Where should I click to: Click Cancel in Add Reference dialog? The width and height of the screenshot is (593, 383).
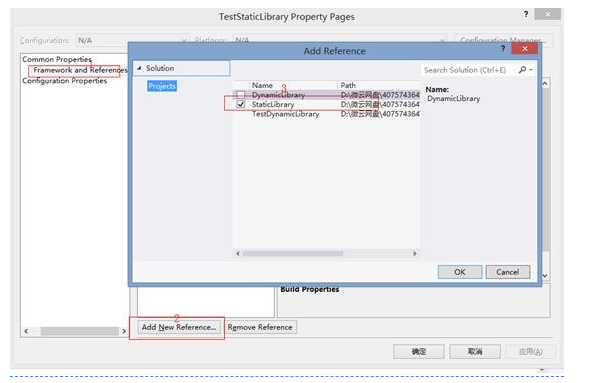pyautogui.click(x=508, y=272)
